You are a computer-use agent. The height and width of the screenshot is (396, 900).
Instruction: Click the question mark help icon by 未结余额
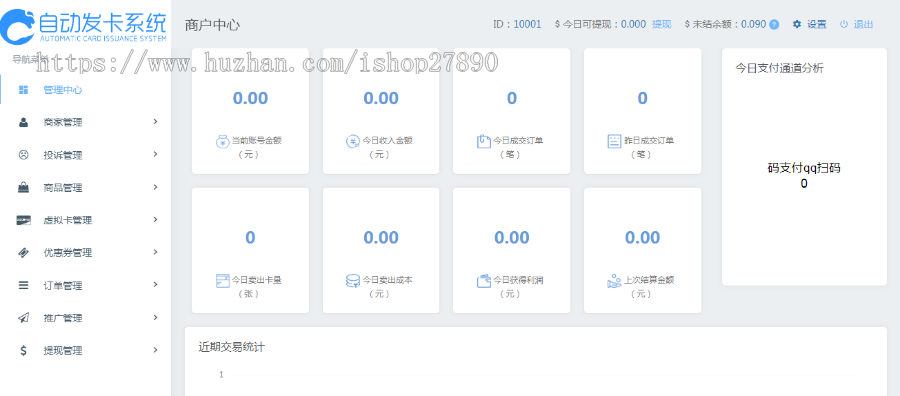point(774,25)
